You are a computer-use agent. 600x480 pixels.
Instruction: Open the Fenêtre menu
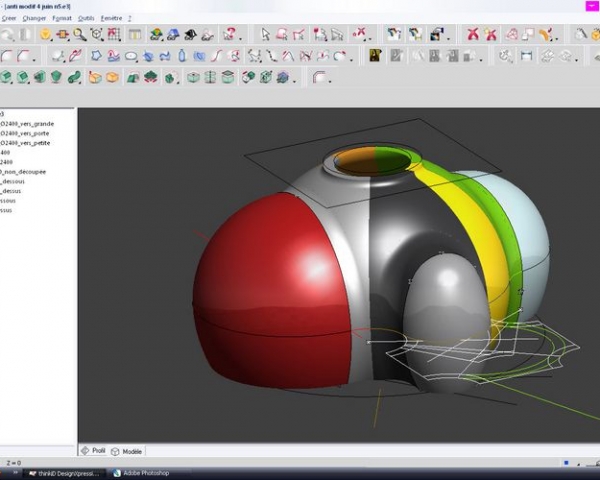(111, 18)
